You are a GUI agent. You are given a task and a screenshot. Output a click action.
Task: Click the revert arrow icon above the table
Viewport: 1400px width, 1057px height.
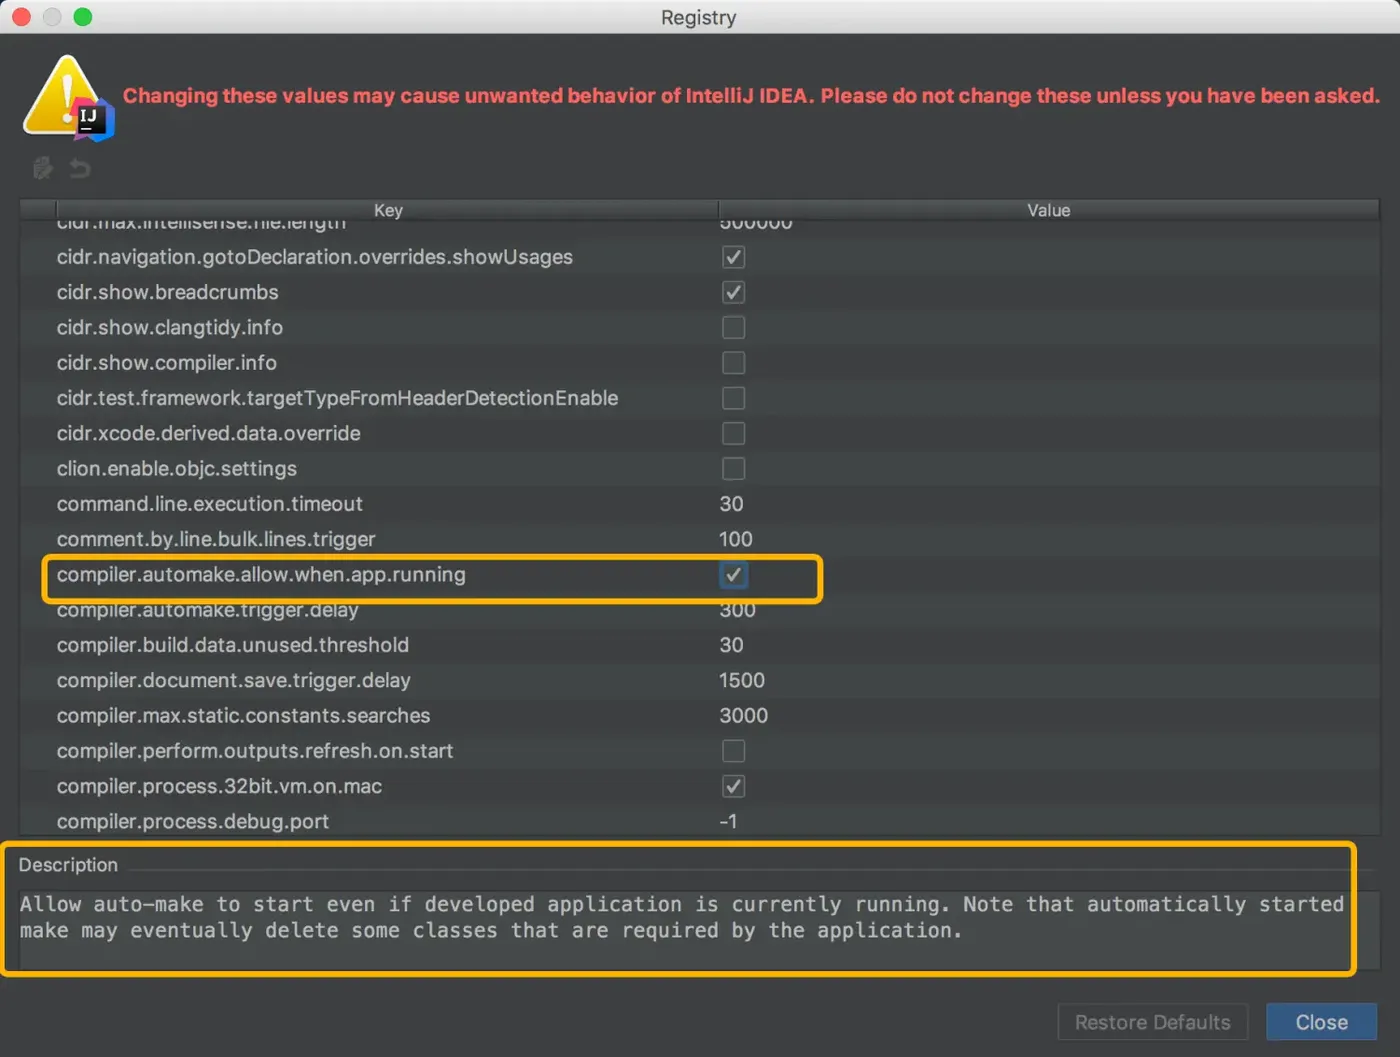pyautogui.click(x=80, y=168)
